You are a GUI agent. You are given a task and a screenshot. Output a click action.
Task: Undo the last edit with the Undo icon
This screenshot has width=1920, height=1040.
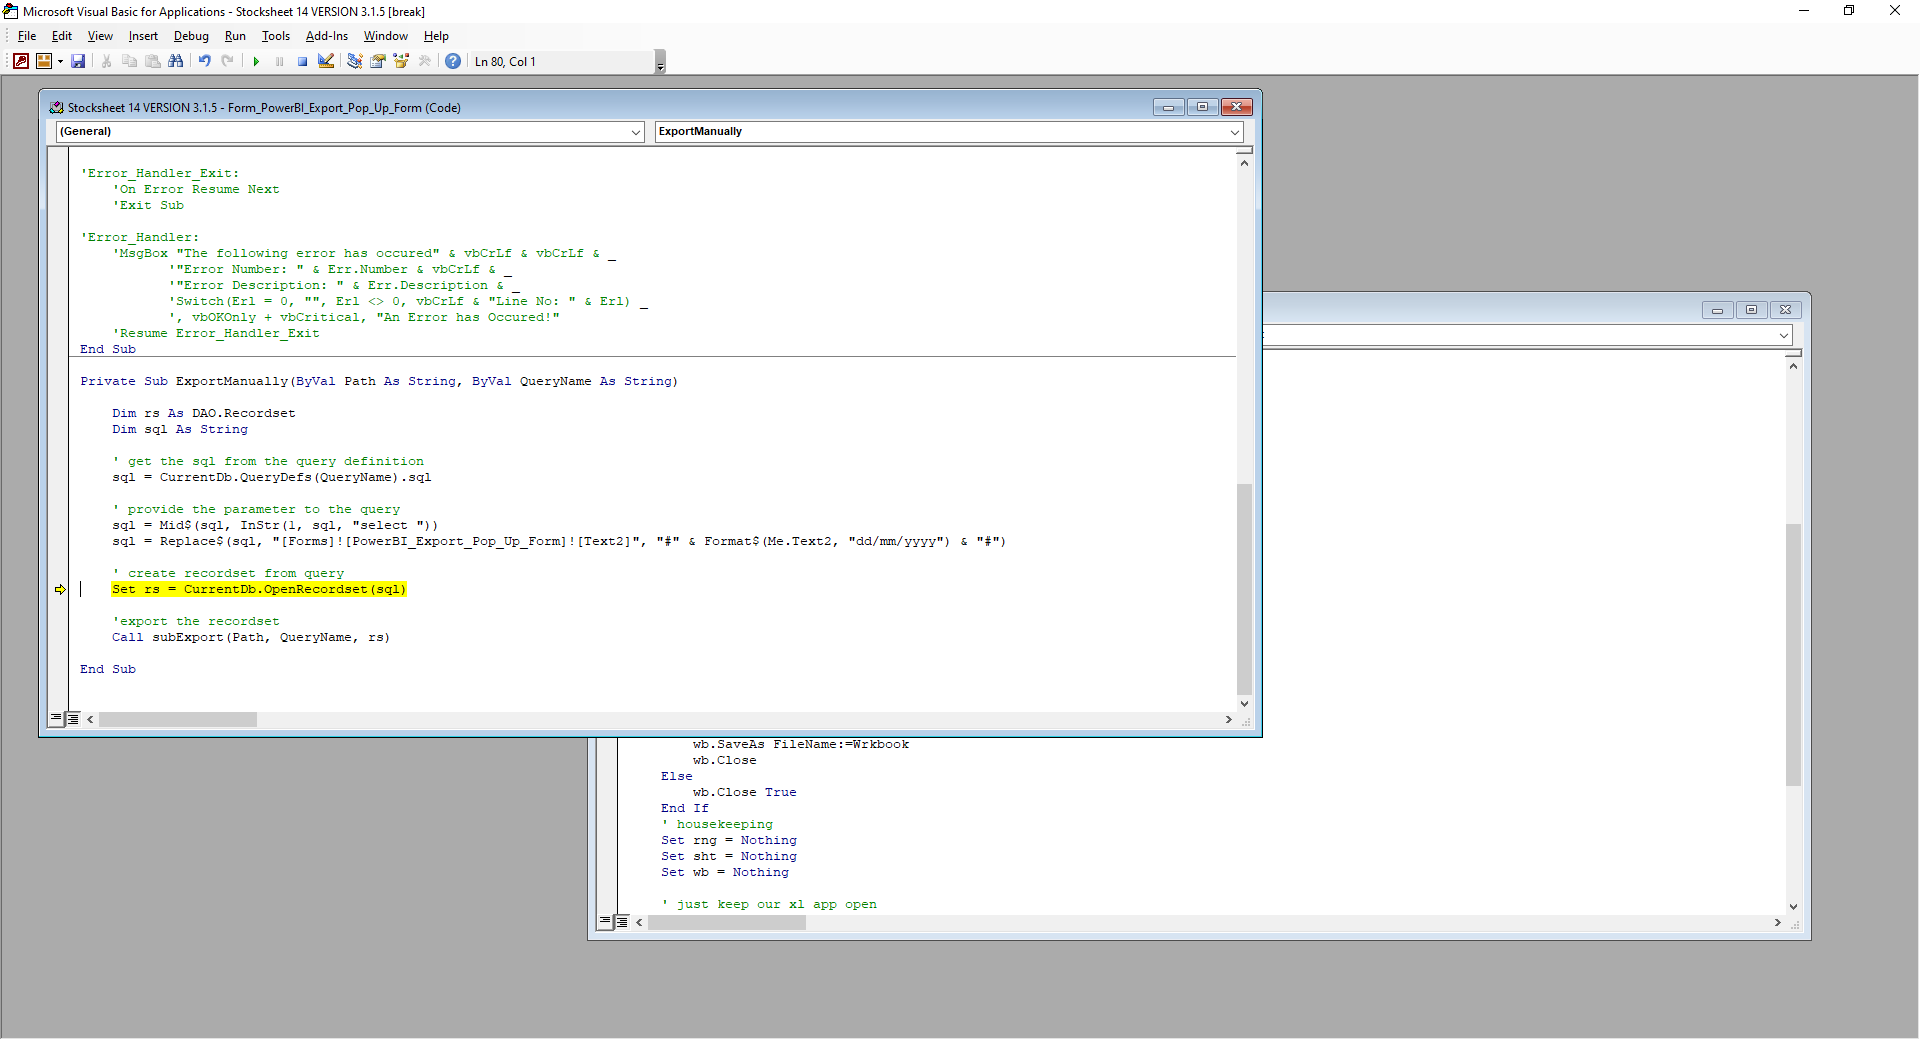204,61
